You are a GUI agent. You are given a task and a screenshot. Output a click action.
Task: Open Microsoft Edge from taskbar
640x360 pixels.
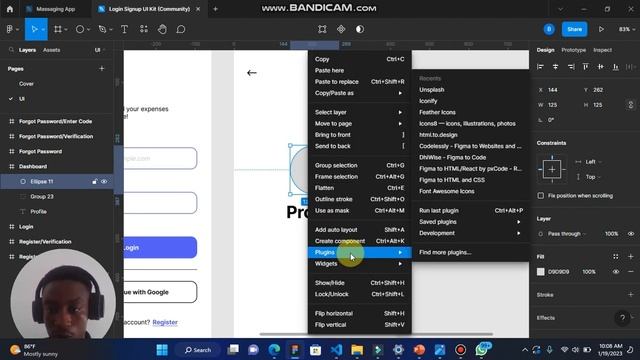point(274,350)
